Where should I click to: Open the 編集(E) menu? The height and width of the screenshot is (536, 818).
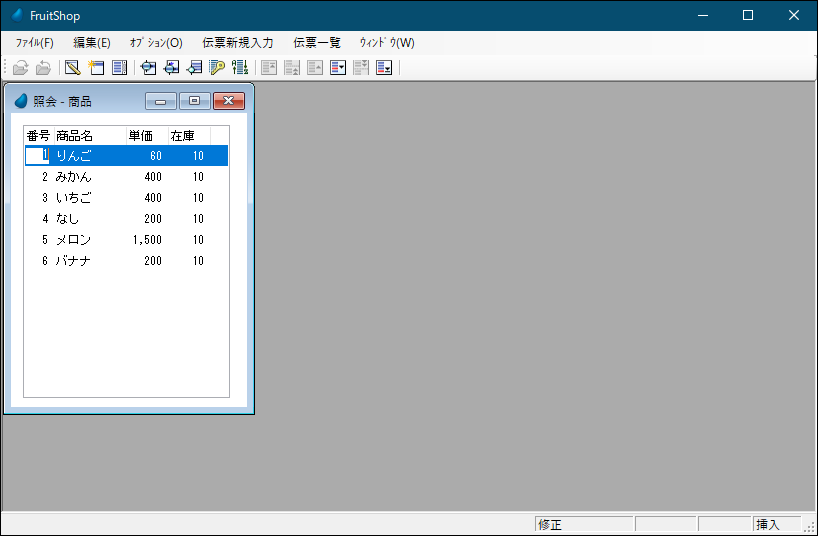[x=92, y=43]
